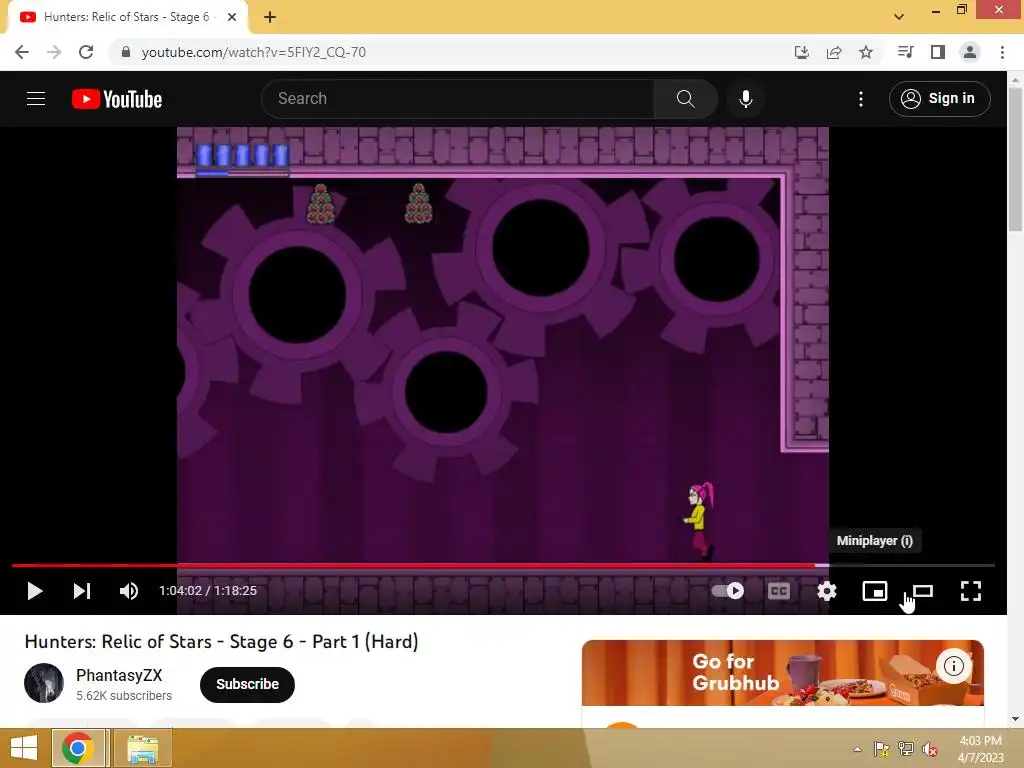
Task: Show ad info on Grubhub banner
Action: pyautogui.click(x=953, y=666)
